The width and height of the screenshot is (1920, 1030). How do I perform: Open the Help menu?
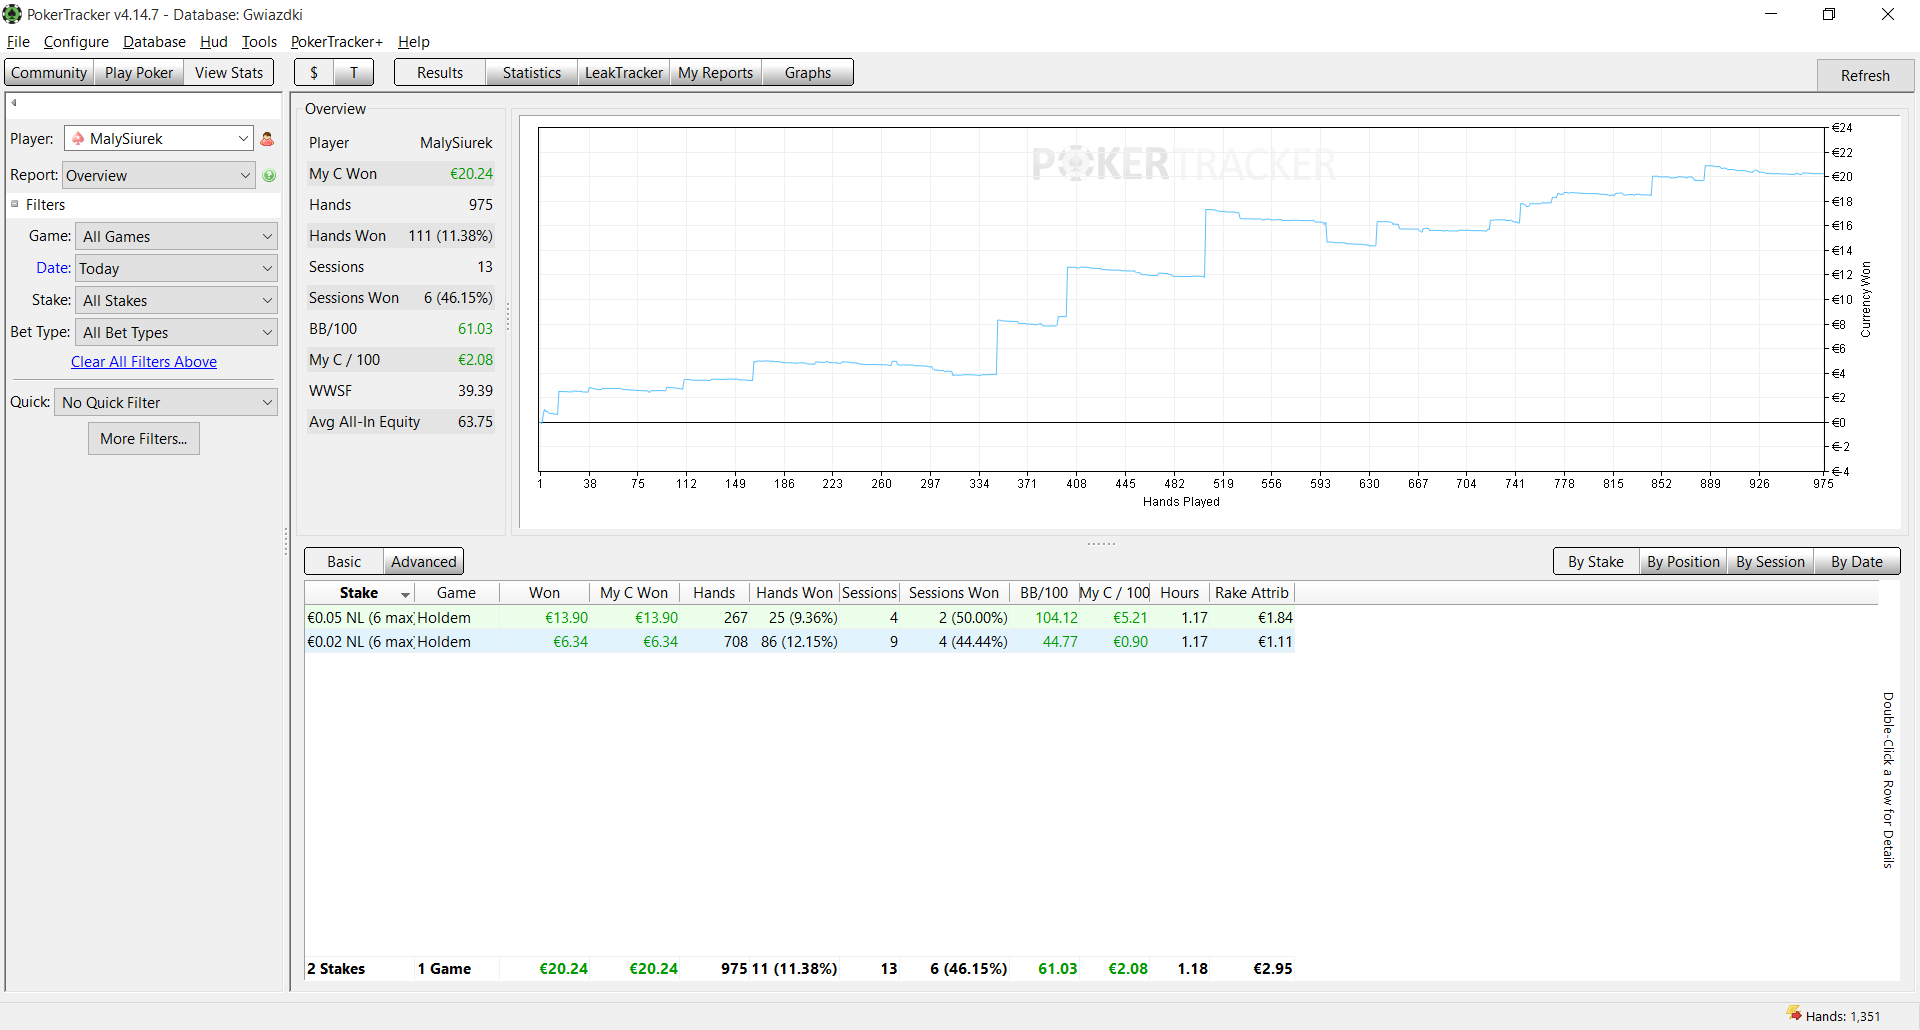[414, 42]
